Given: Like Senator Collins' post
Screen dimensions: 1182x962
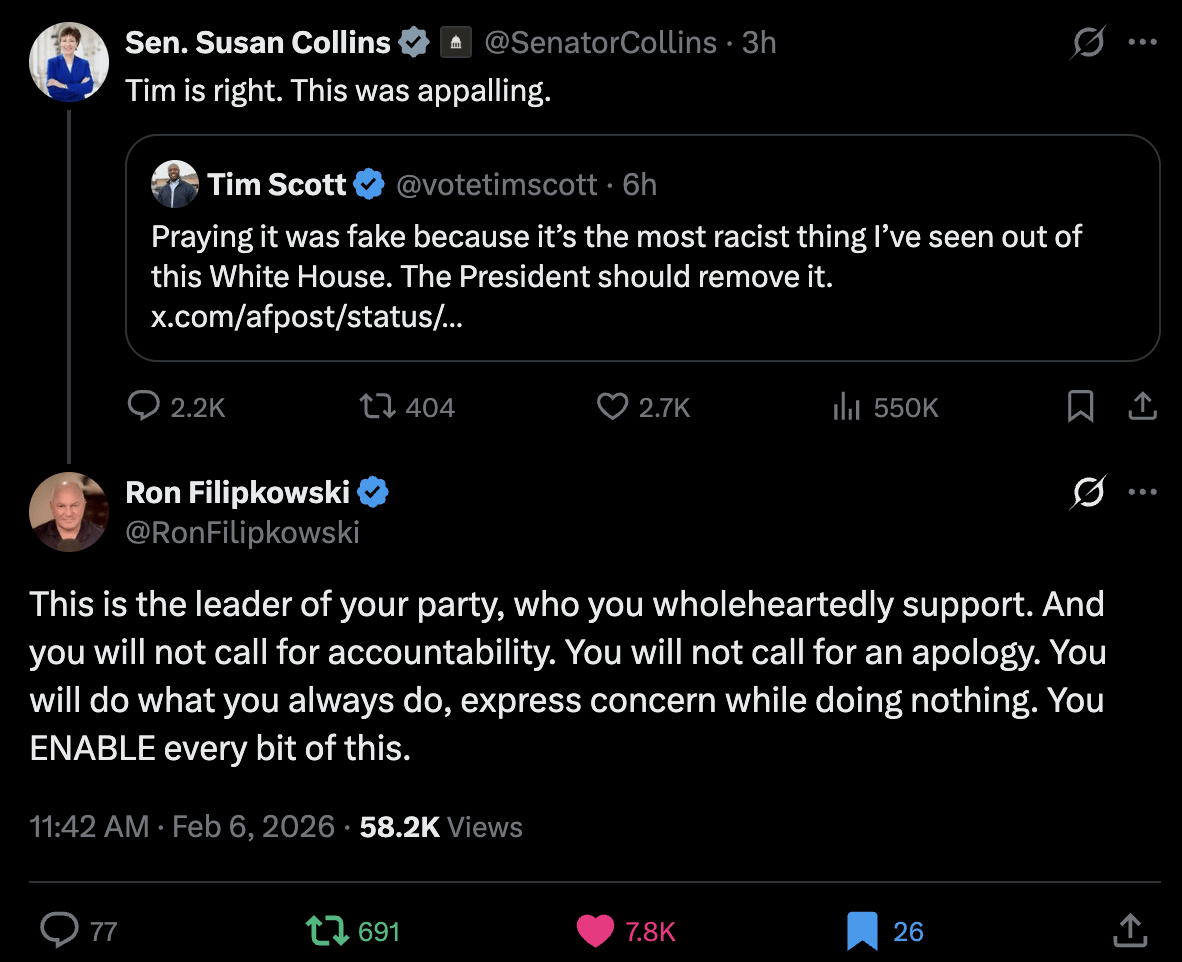Looking at the screenshot, I should (x=612, y=407).
